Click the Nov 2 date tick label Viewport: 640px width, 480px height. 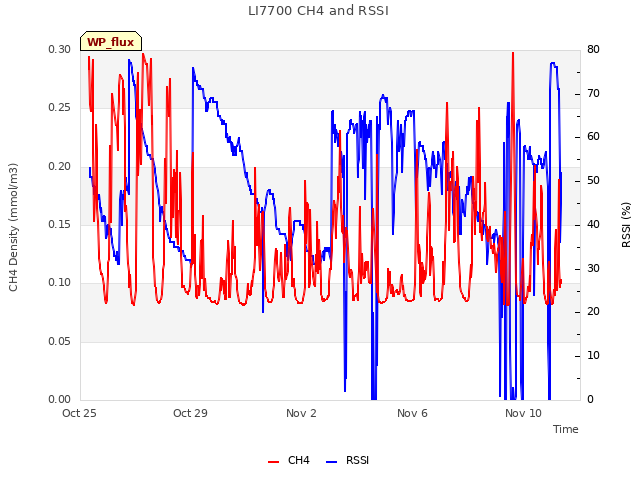click(x=301, y=413)
